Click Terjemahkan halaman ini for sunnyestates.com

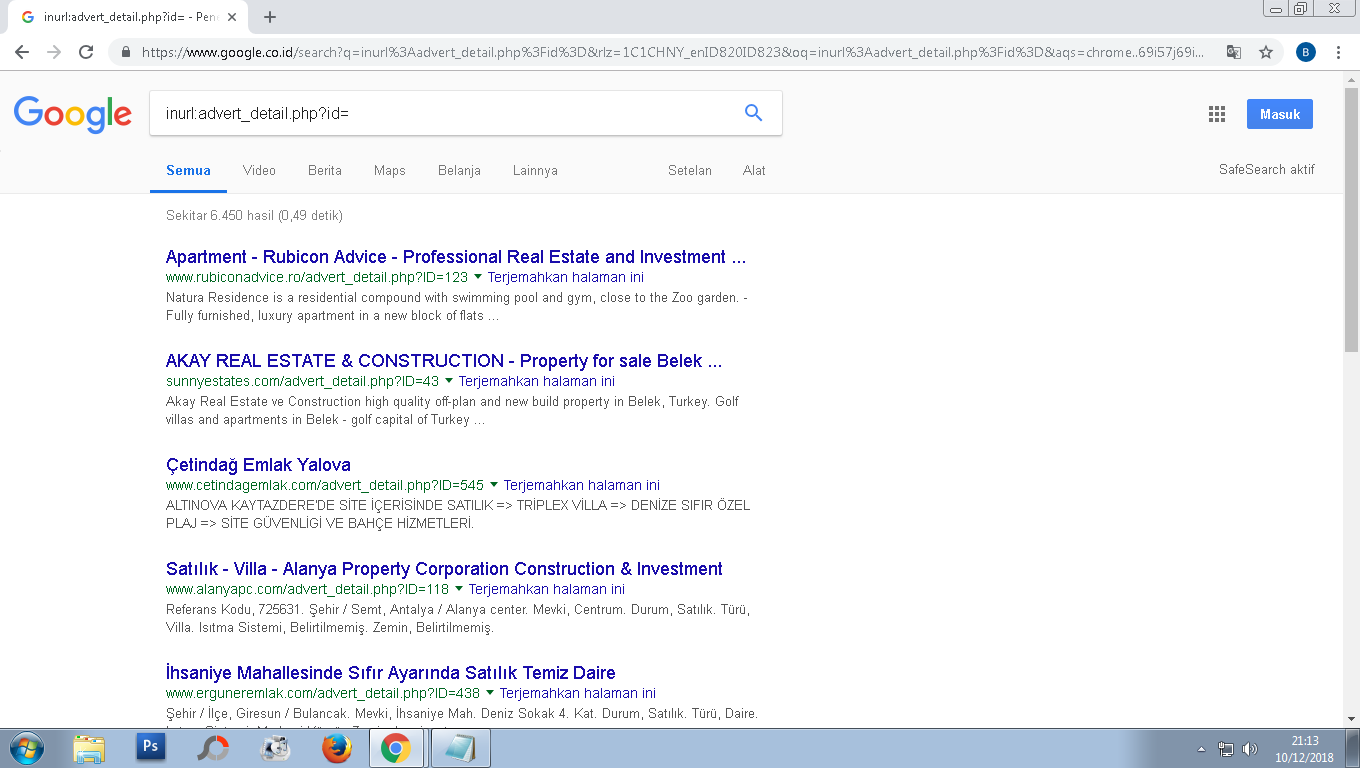(x=537, y=381)
